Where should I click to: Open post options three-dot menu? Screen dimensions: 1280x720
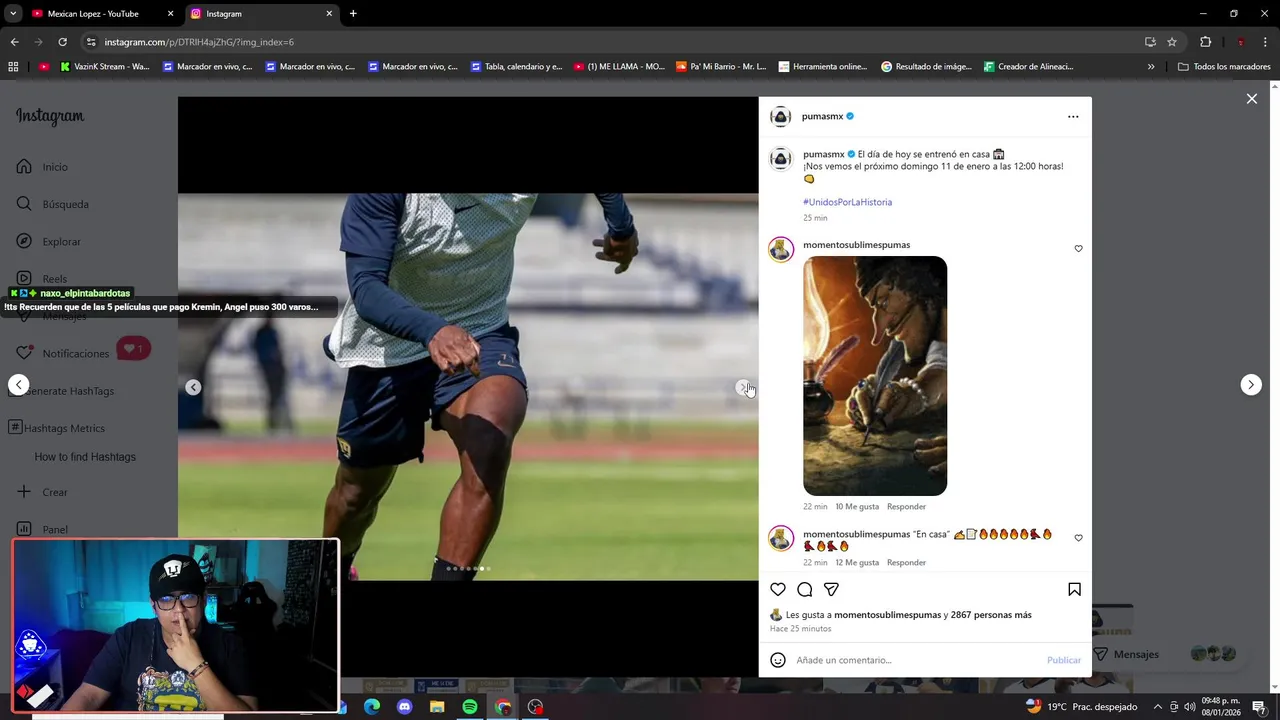(x=1073, y=117)
